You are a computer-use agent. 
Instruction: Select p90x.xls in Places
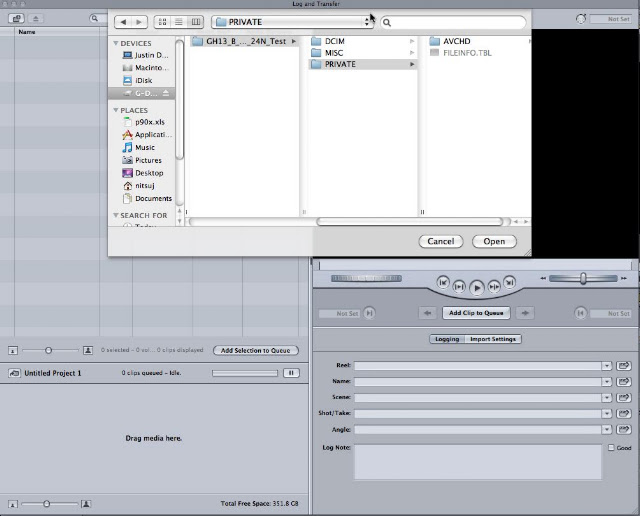[x=144, y=122]
